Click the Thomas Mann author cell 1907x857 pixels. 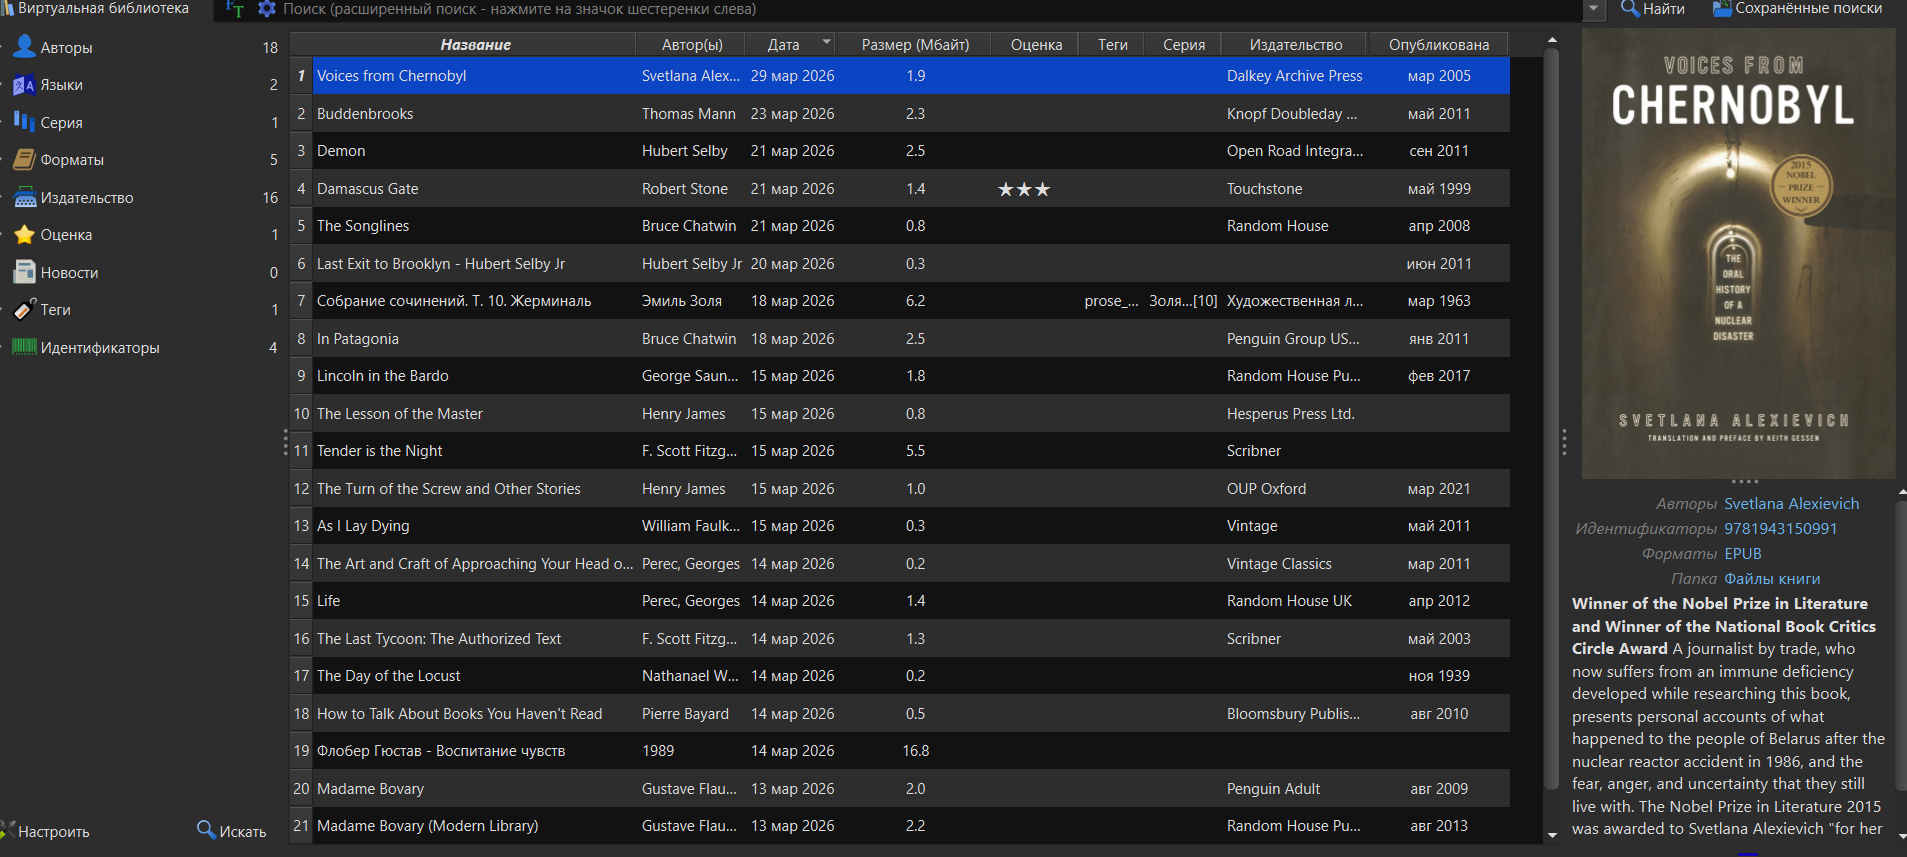click(689, 114)
